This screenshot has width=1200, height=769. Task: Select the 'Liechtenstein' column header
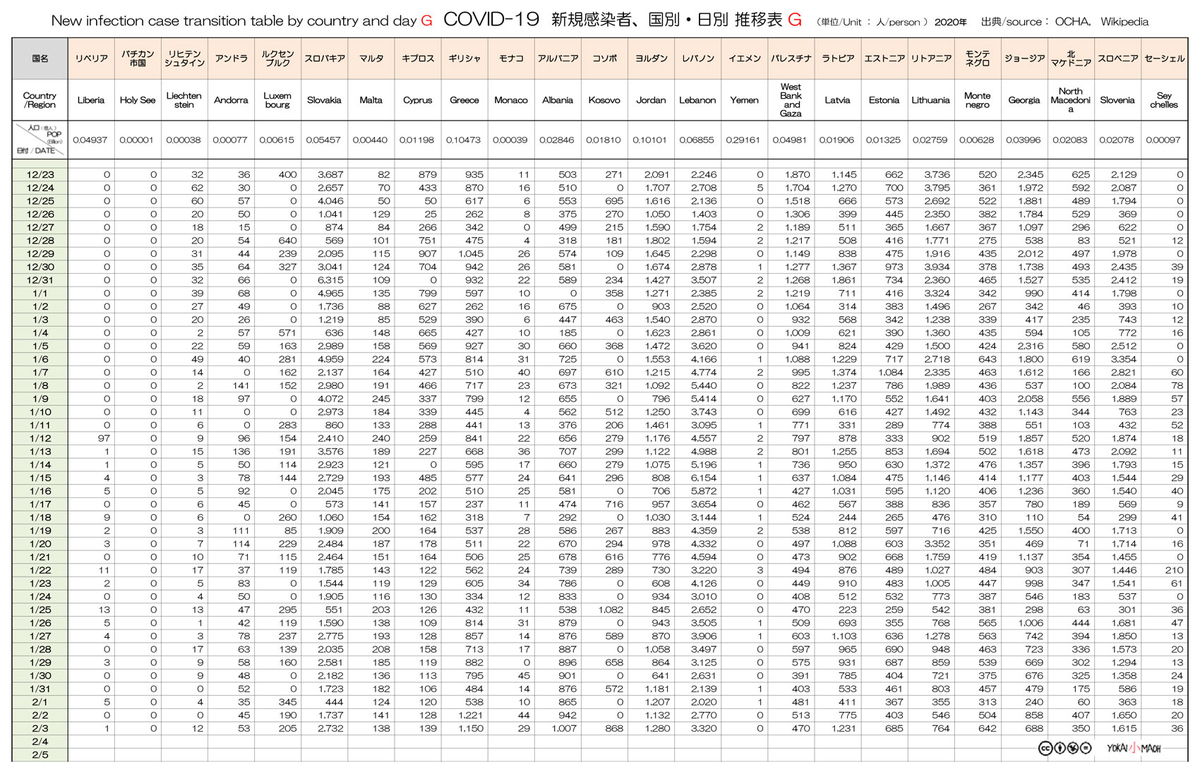(x=183, y=100)
